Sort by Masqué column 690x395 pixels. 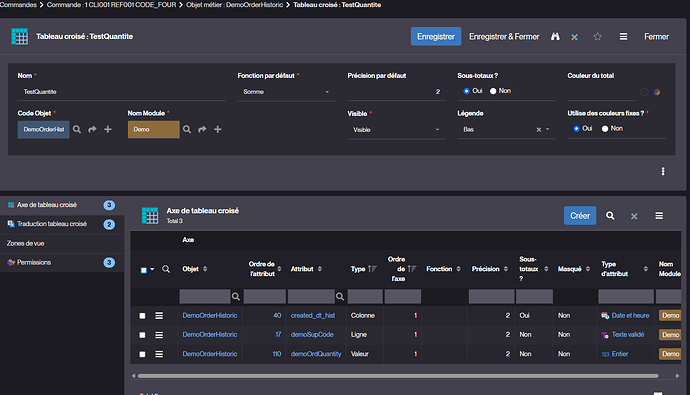588,269
